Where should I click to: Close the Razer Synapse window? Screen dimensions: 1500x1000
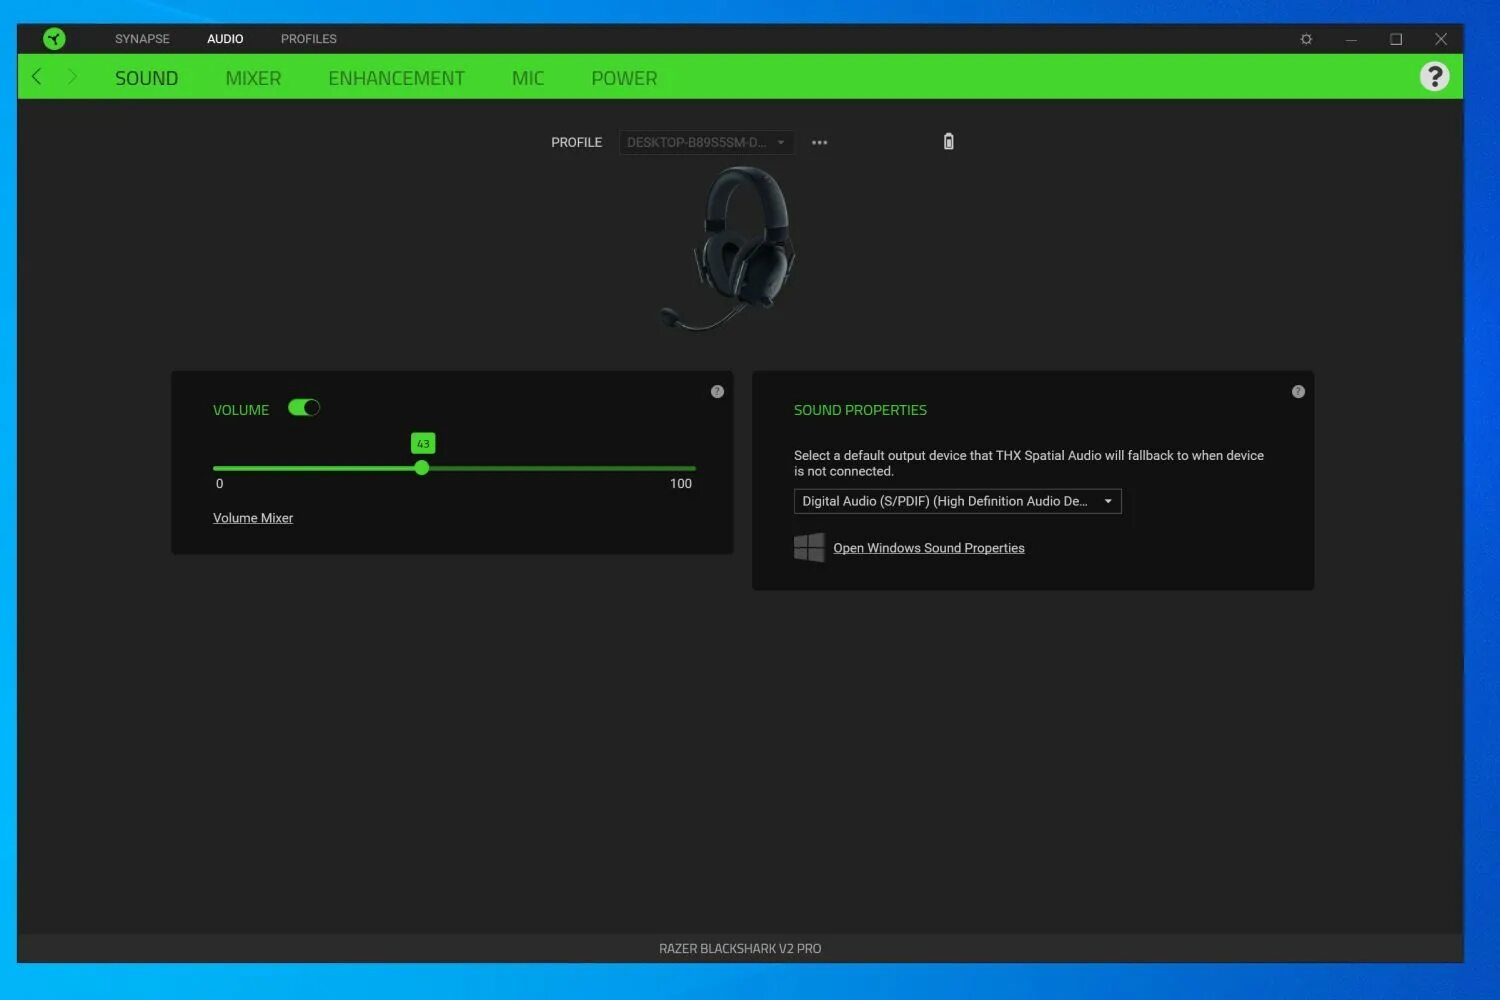1441,39
